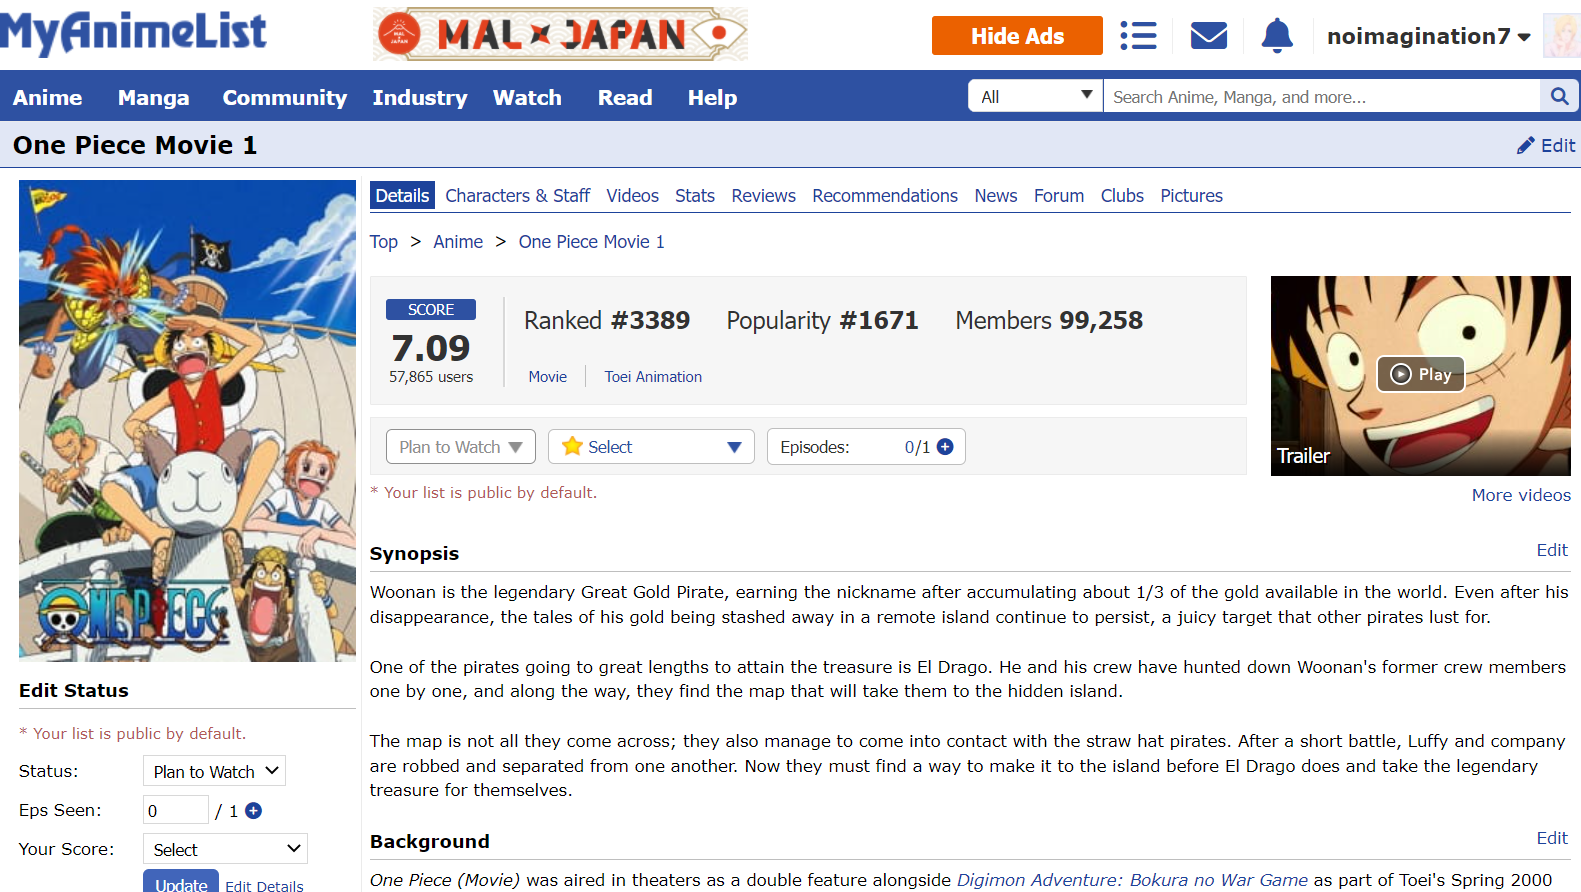Increment episodes with plus icon next to 0/1
This screenshot has width=1581, height=892.
click(945, 447)
